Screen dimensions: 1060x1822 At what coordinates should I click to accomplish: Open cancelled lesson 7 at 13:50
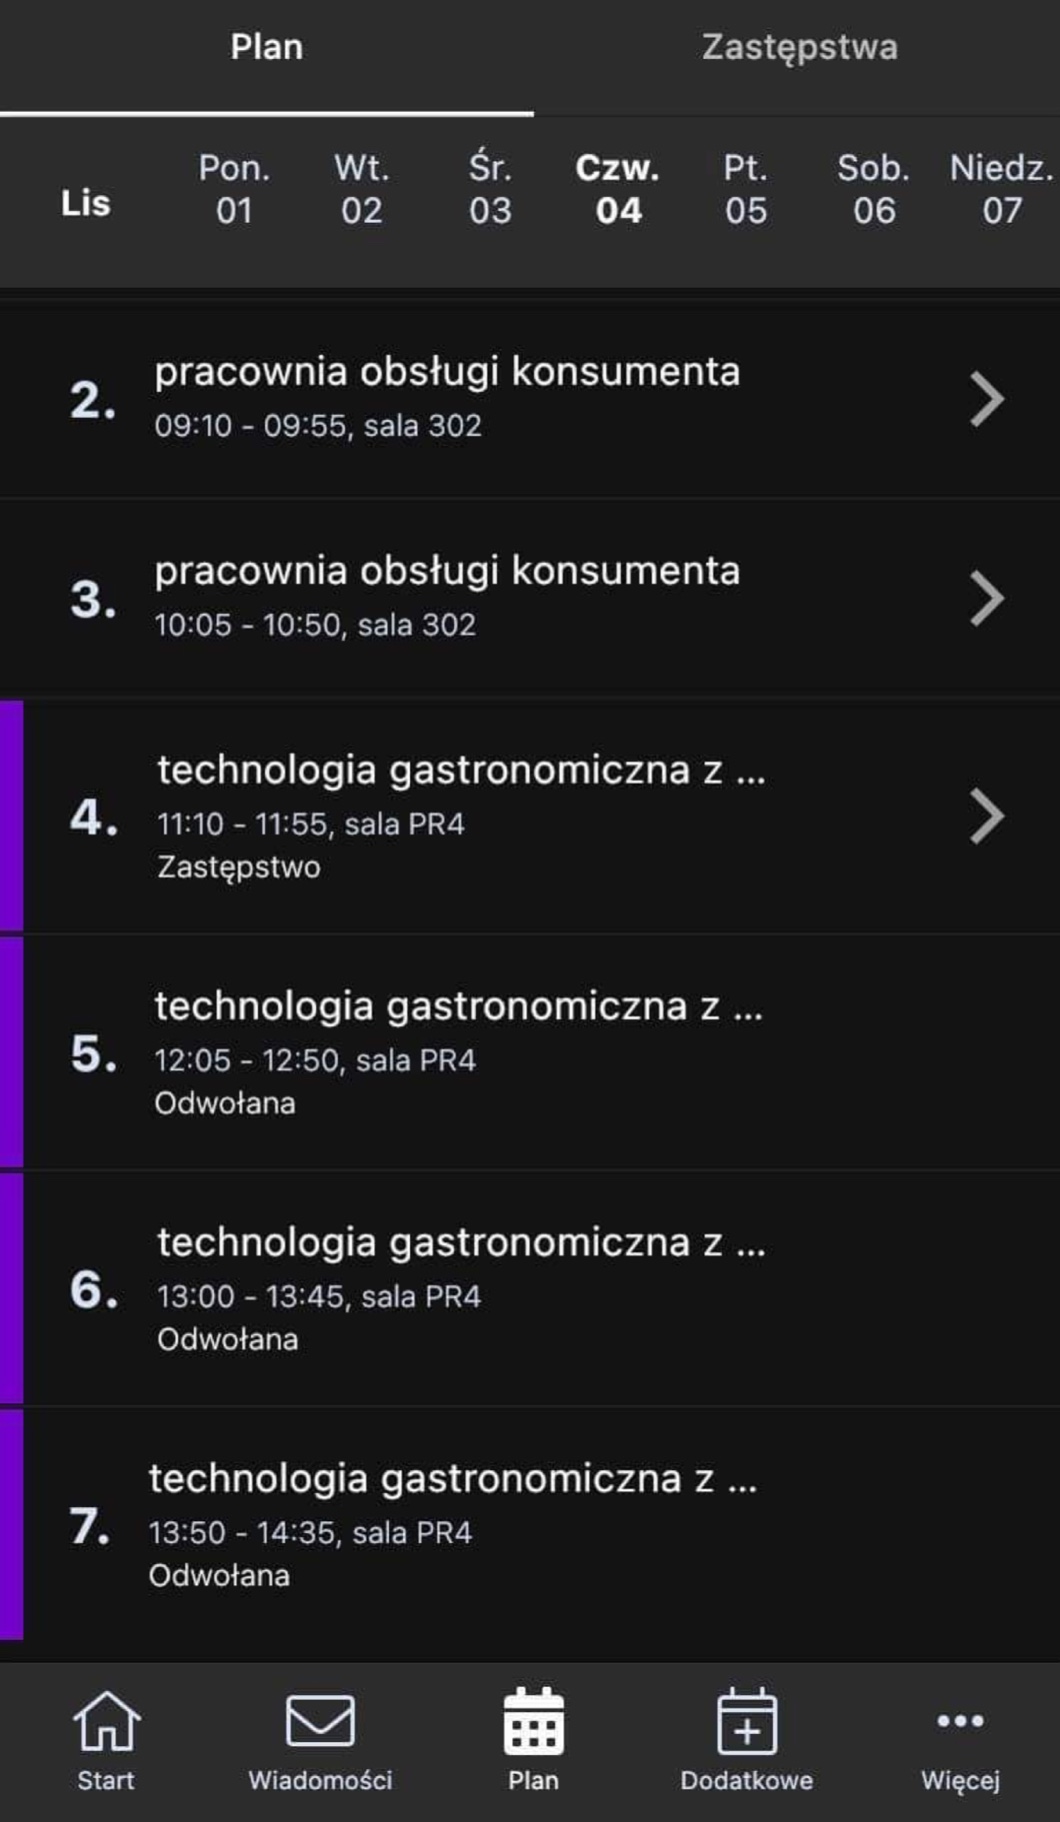(x=453, y=1525)
